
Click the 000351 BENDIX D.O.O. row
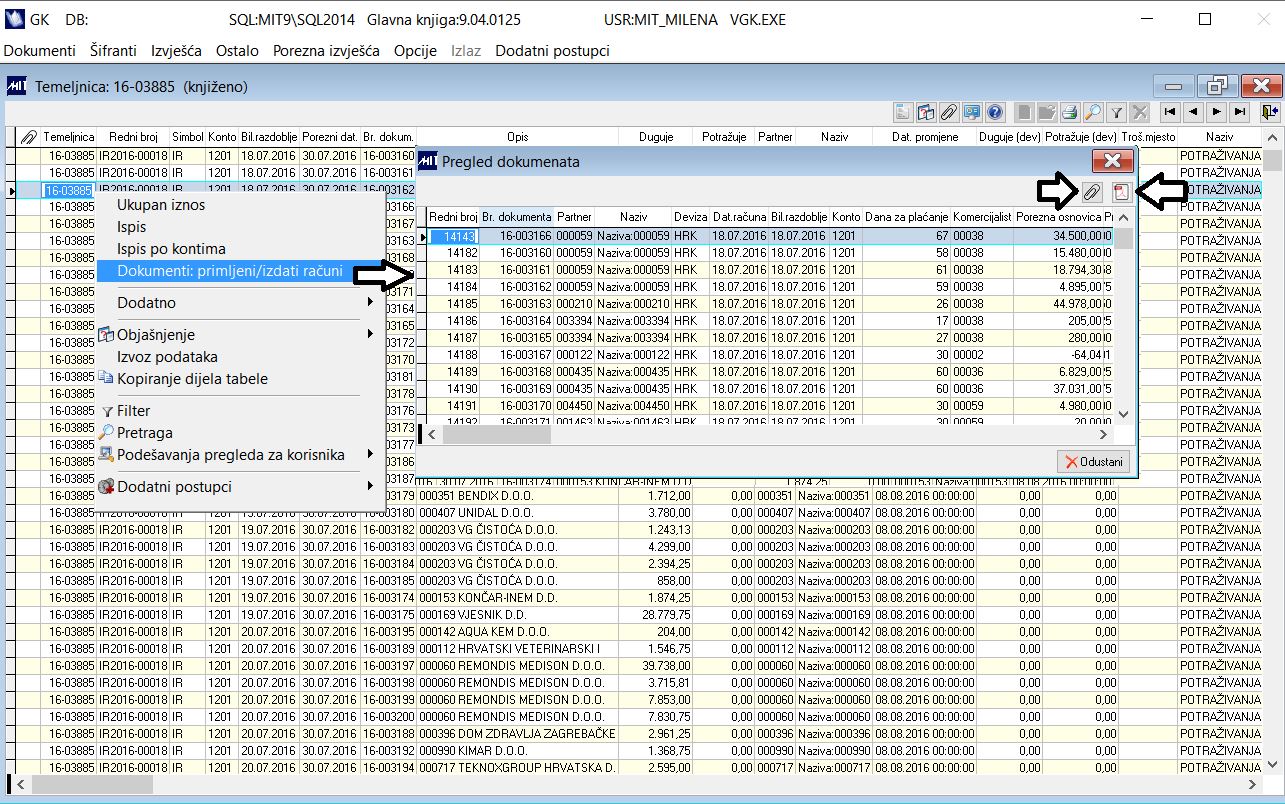tap(640, 495)
